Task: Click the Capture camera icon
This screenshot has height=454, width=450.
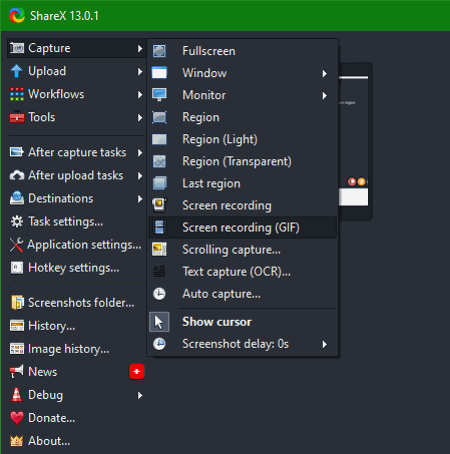Action: coord(17,48)
